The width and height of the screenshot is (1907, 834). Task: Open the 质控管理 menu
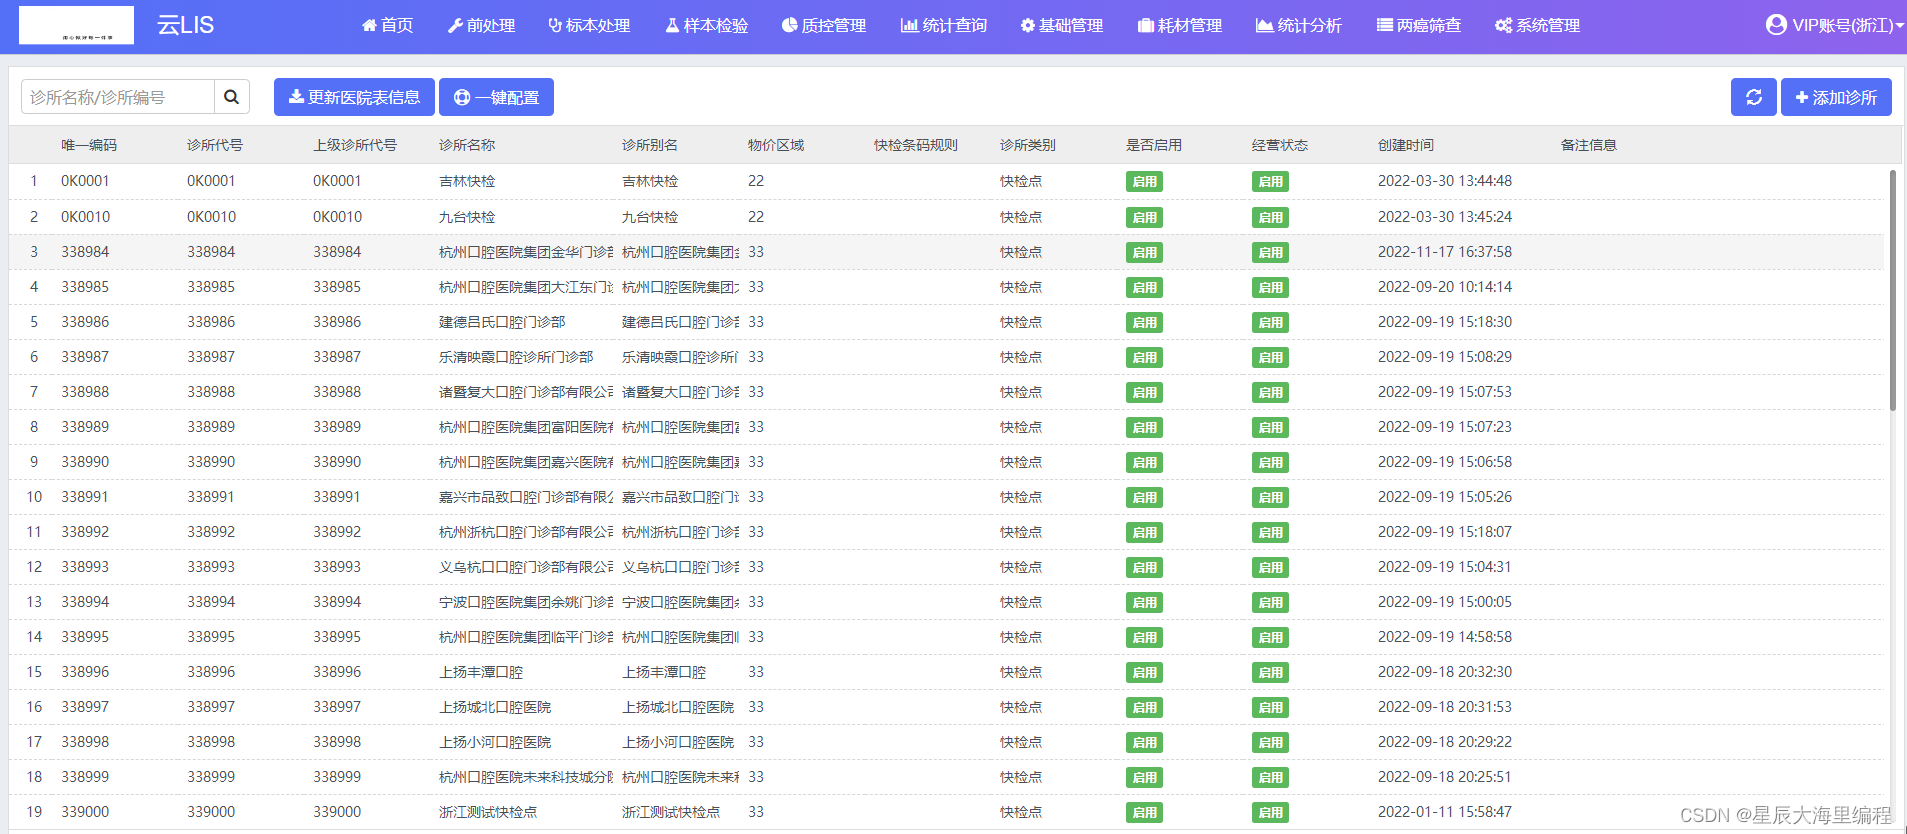(824, 25)
